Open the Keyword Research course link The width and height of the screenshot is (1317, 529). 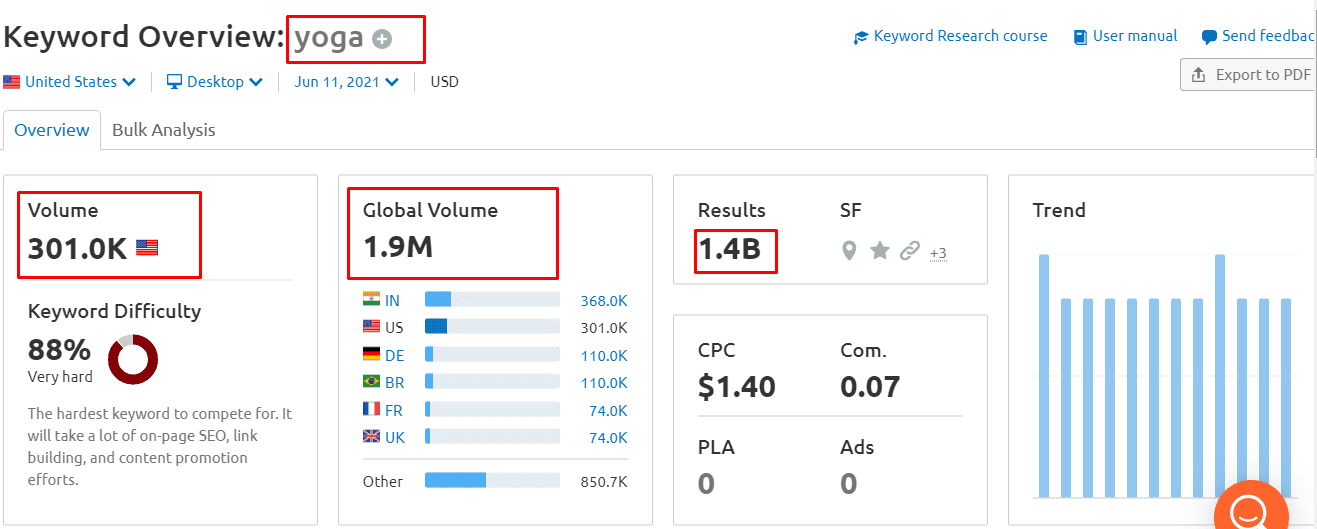[950, 36]
